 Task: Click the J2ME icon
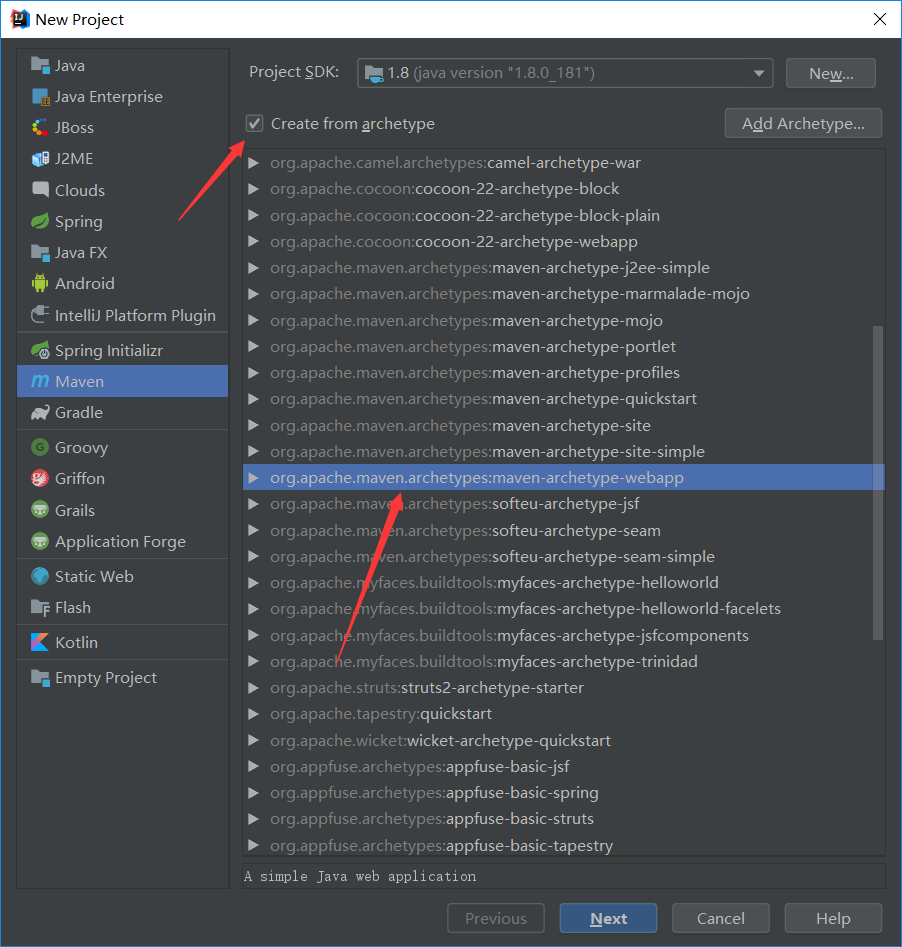tap(40, 159)
